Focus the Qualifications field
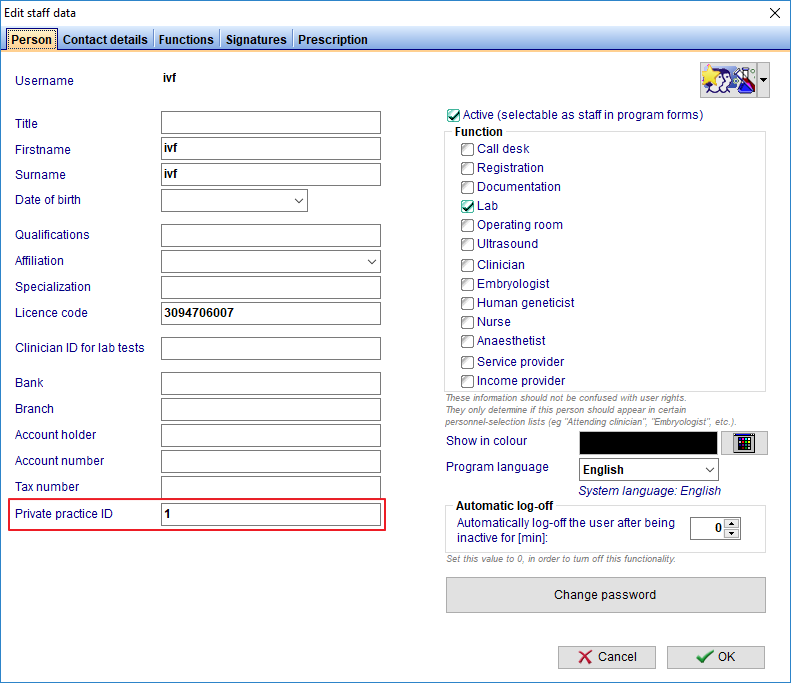The image size is (791, 683). 271,236
